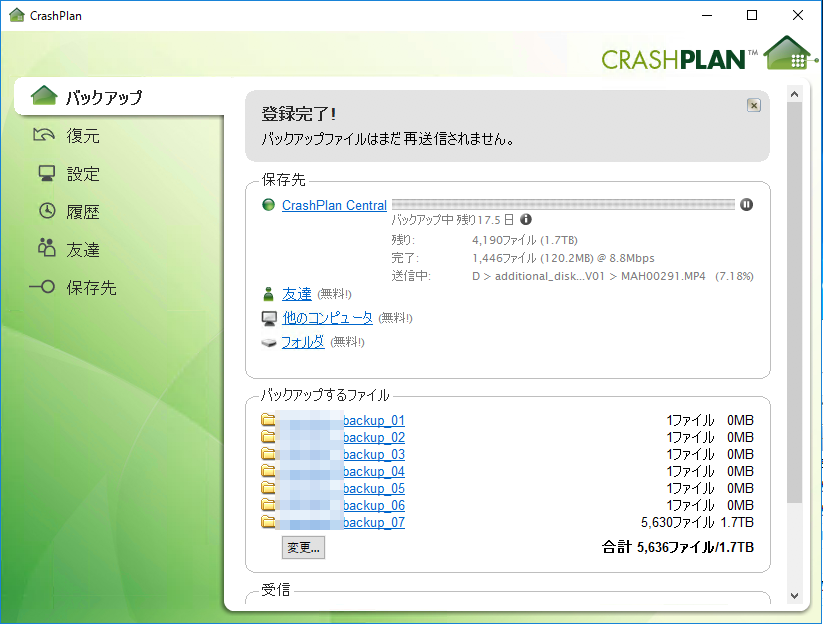Click the CrashPlan logo house icon
Image resolution: width=823 pixels, height=624 pixels.
click(790, 52)
